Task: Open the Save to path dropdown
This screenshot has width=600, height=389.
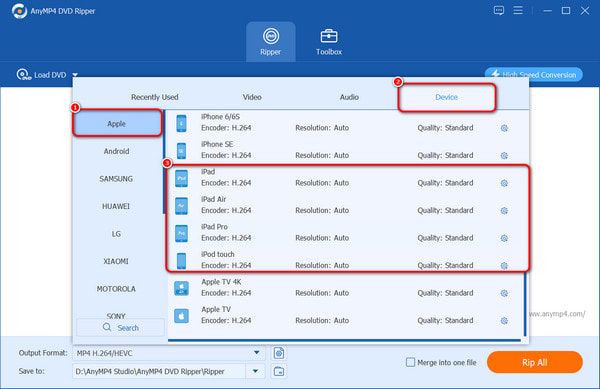Action: click(256, 371)
